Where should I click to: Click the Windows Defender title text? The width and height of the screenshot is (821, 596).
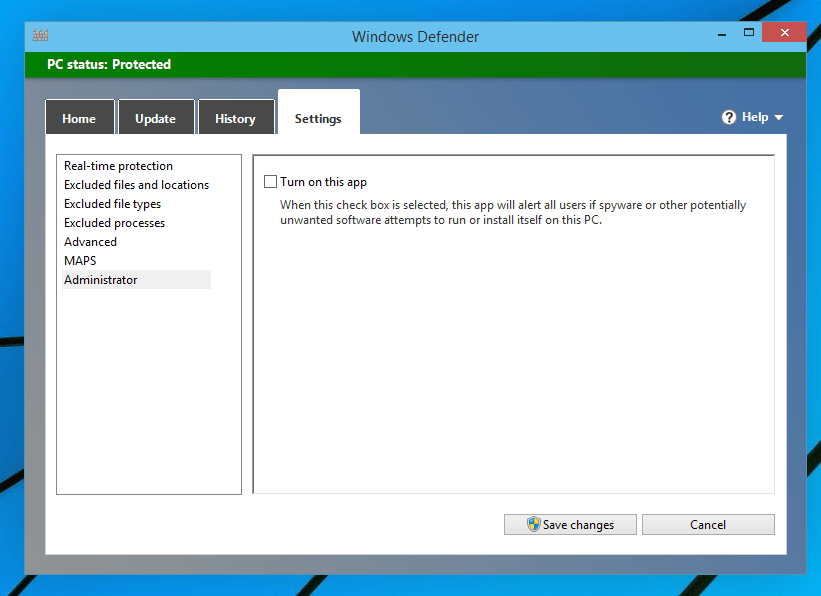point(415,37)
